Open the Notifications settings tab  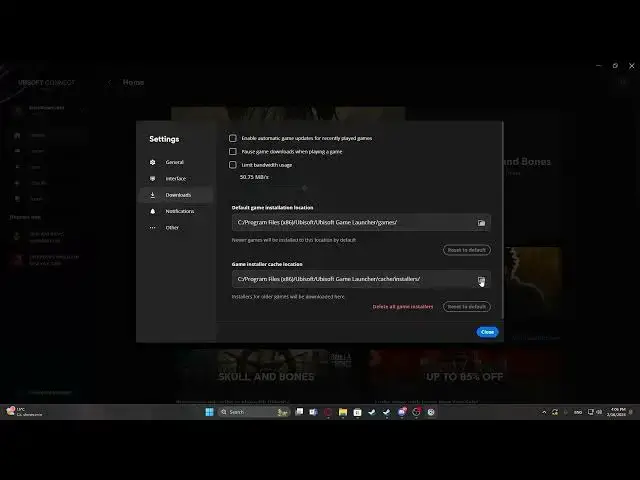[x=176, y=211]
